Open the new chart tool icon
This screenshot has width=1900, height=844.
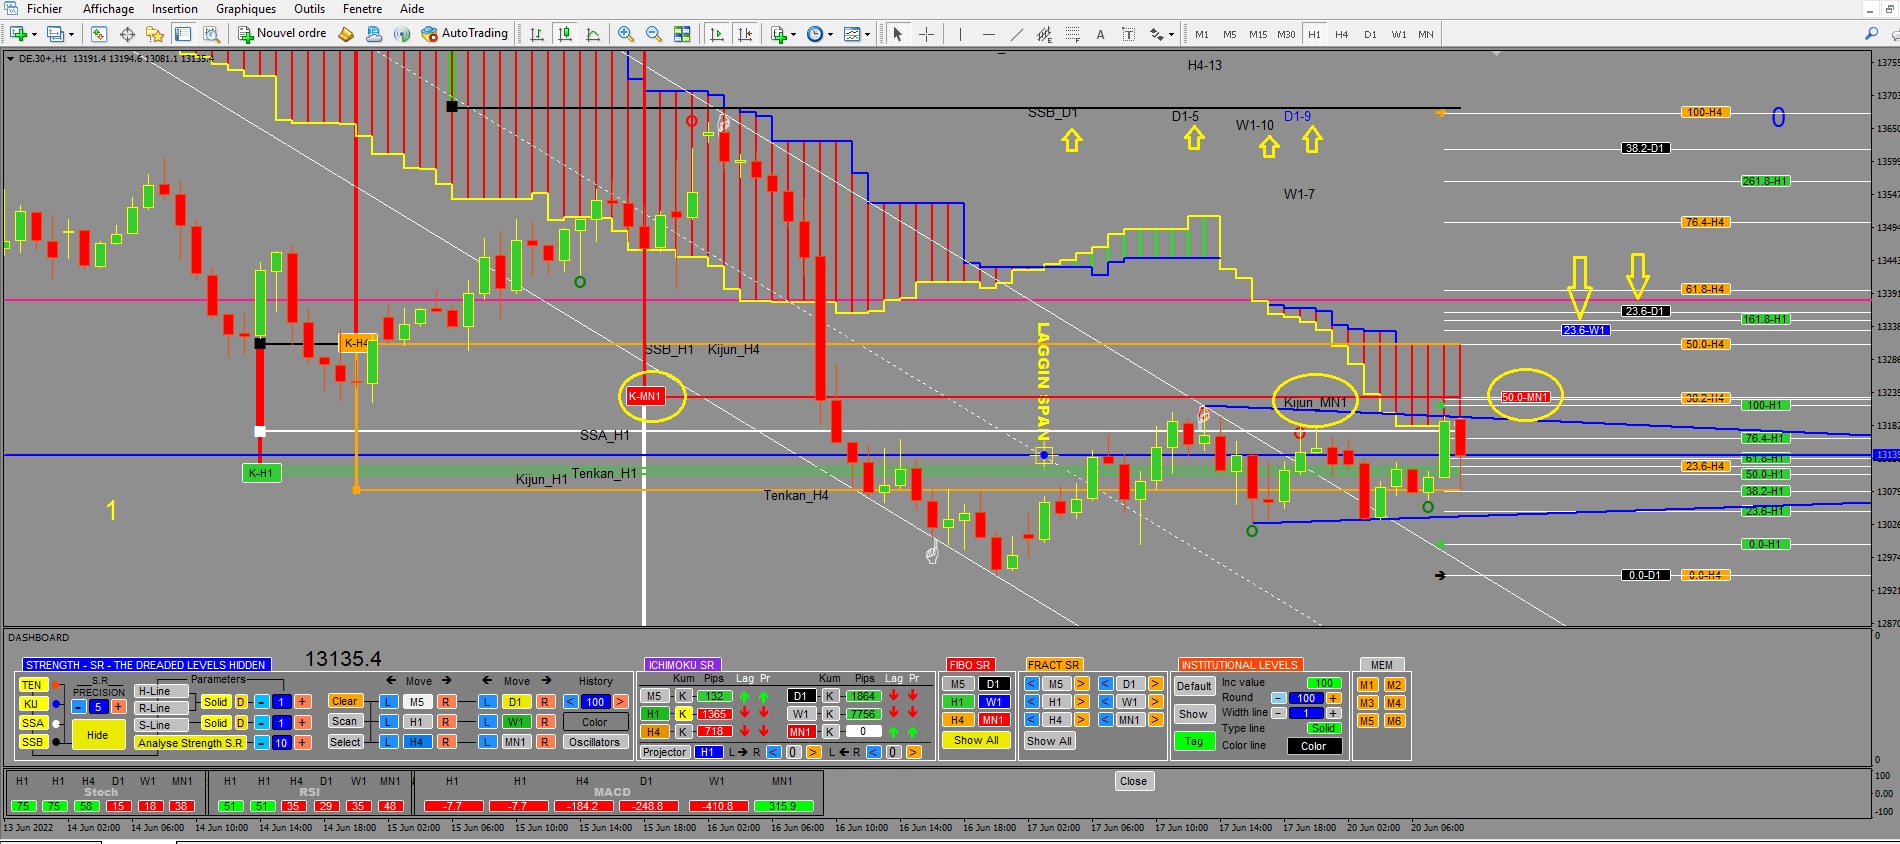[17, 34]
